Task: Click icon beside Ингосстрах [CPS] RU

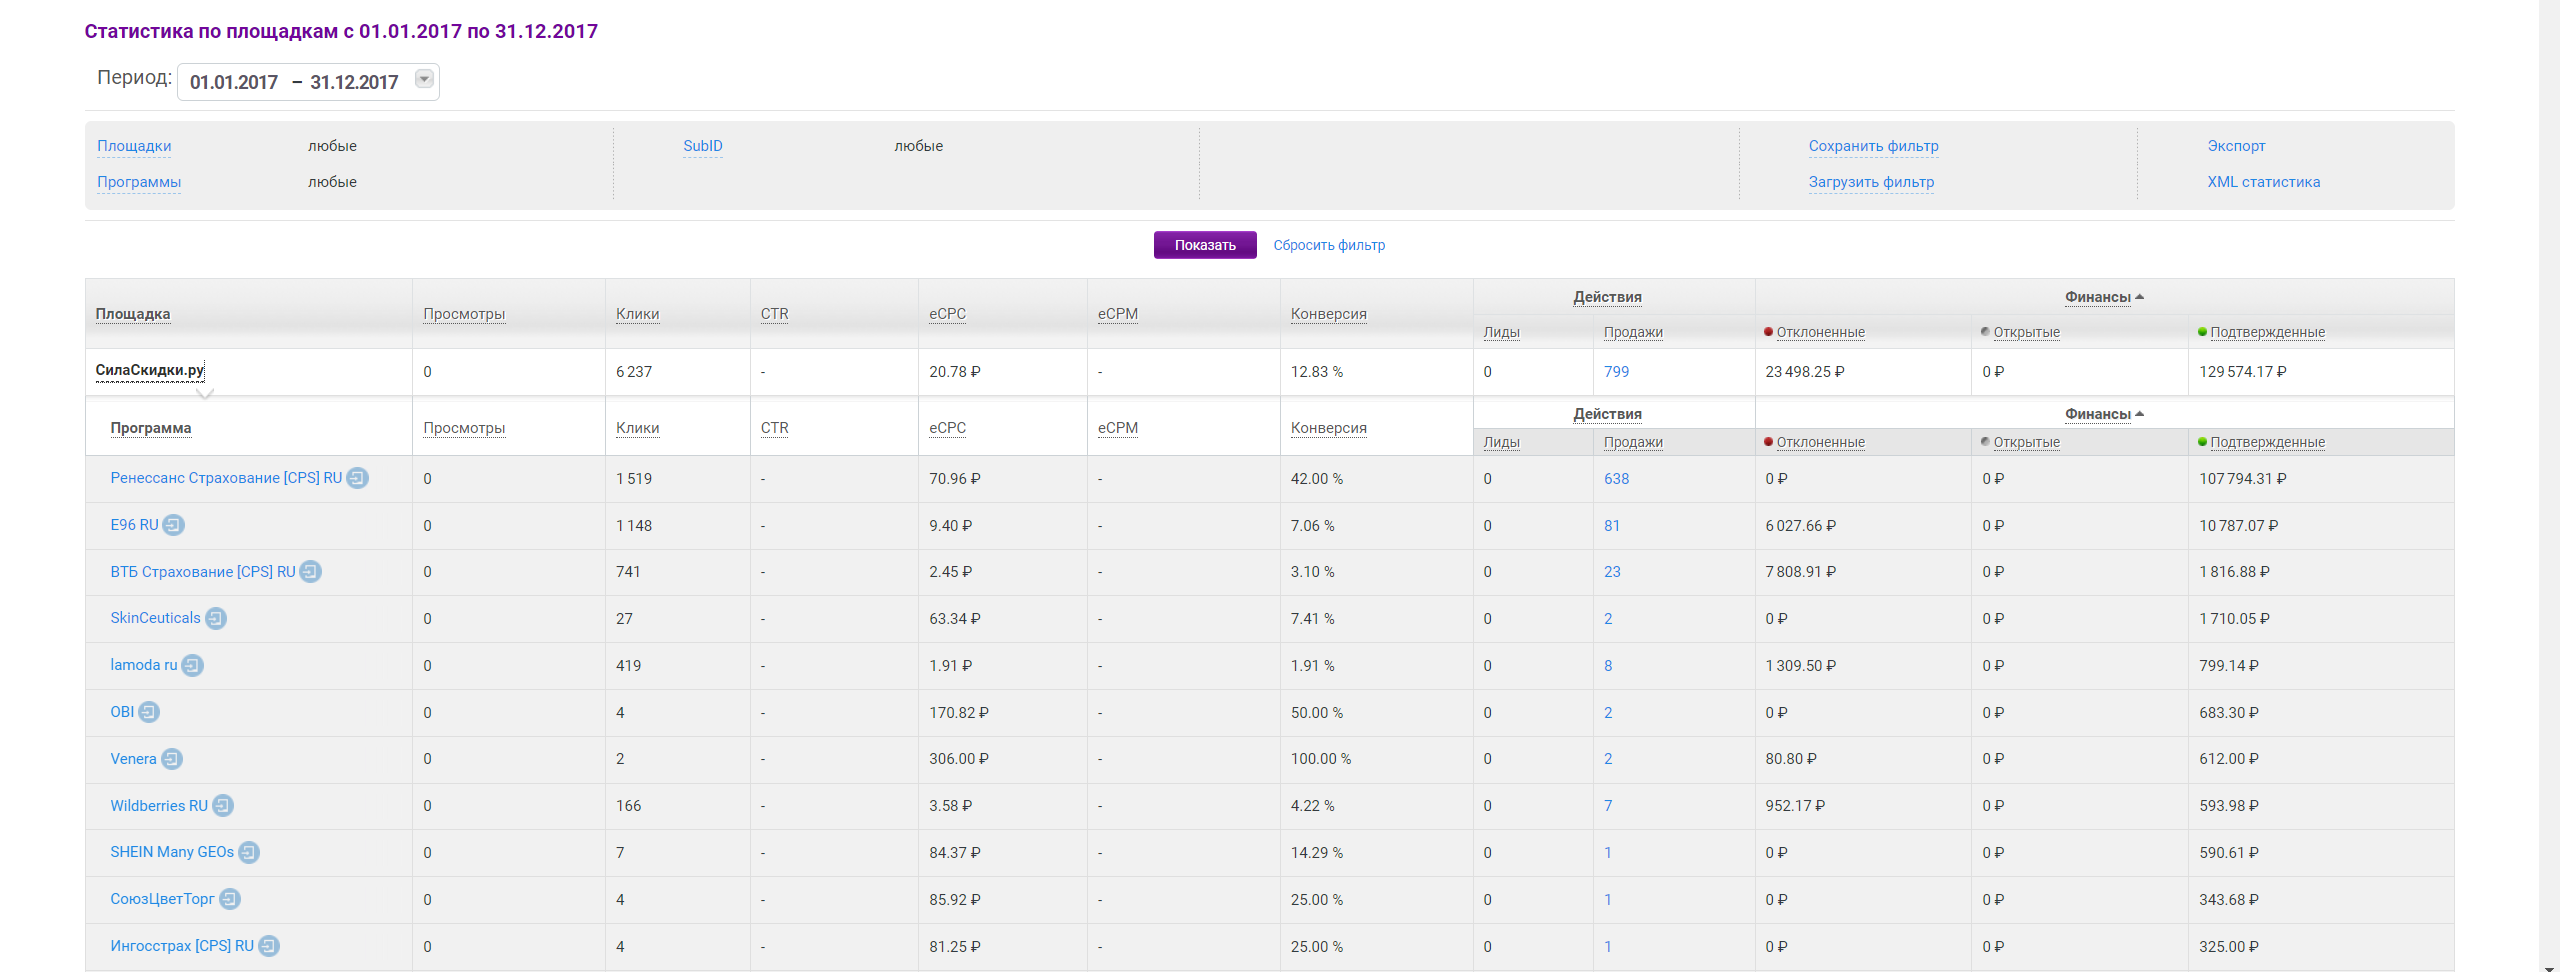Action: (269, 946)
